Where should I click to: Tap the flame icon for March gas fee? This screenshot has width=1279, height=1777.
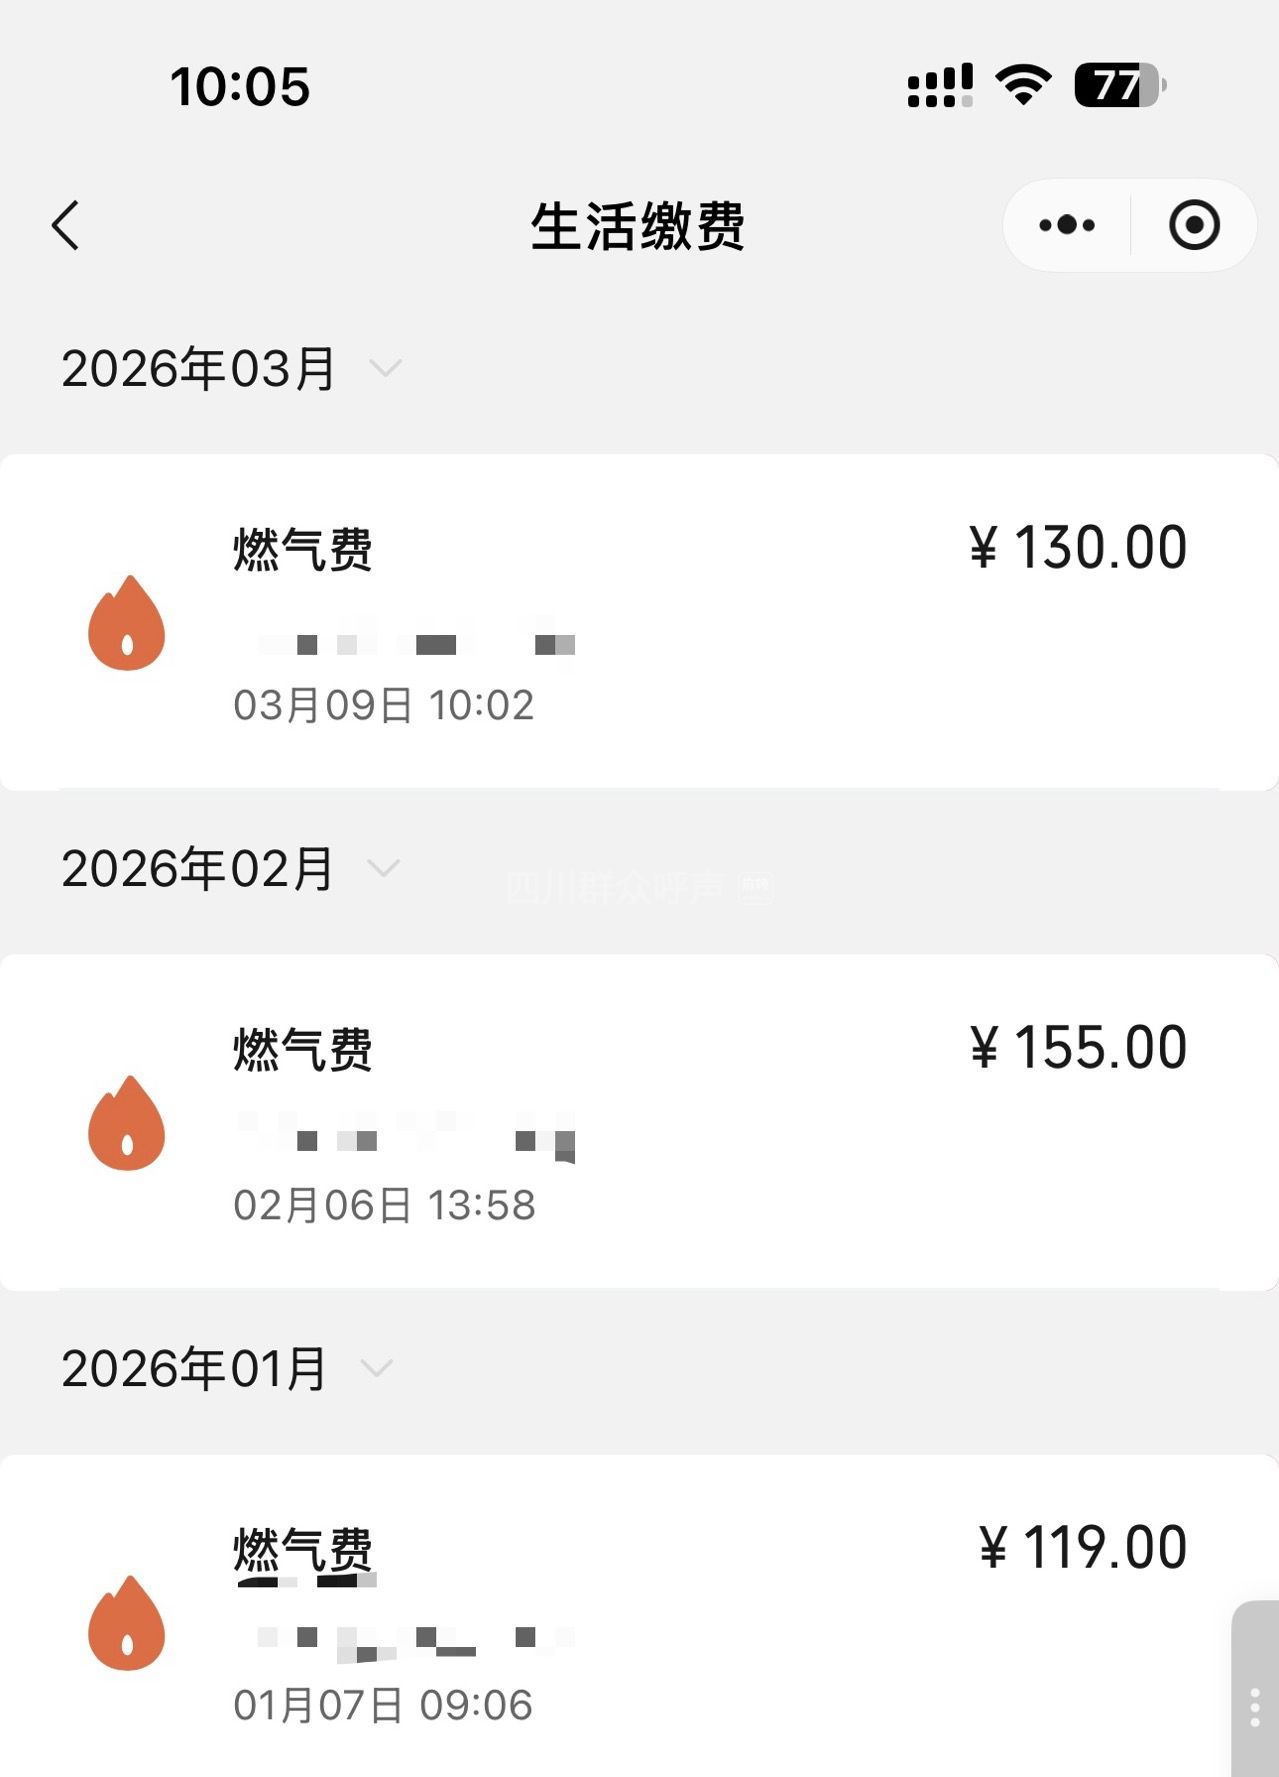click(x=127, y=623)
